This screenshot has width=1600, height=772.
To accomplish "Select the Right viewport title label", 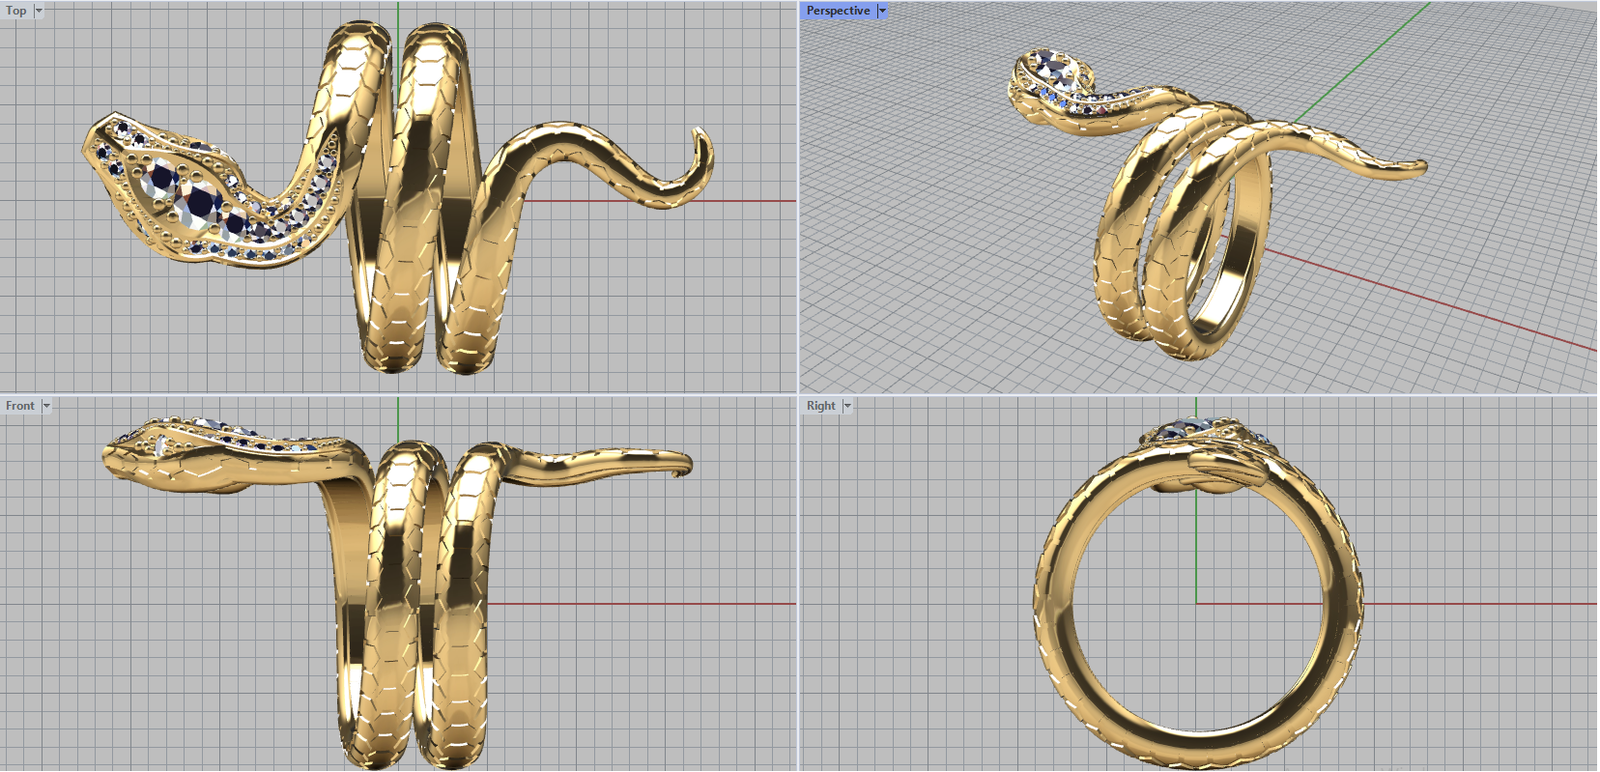I will tap(820, 406).
